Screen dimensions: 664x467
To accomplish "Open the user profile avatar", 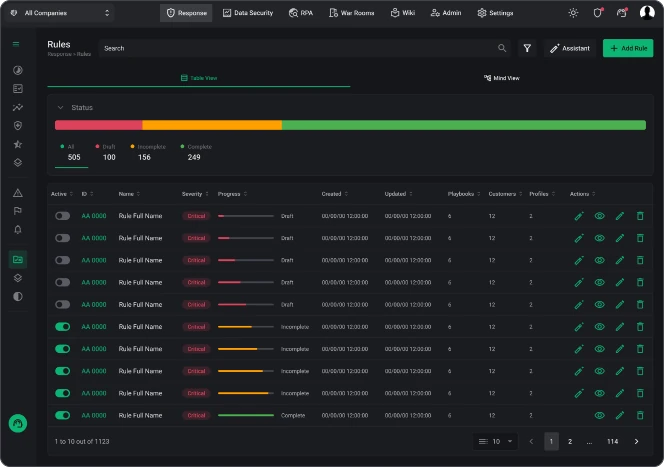I will click(647, 13).
